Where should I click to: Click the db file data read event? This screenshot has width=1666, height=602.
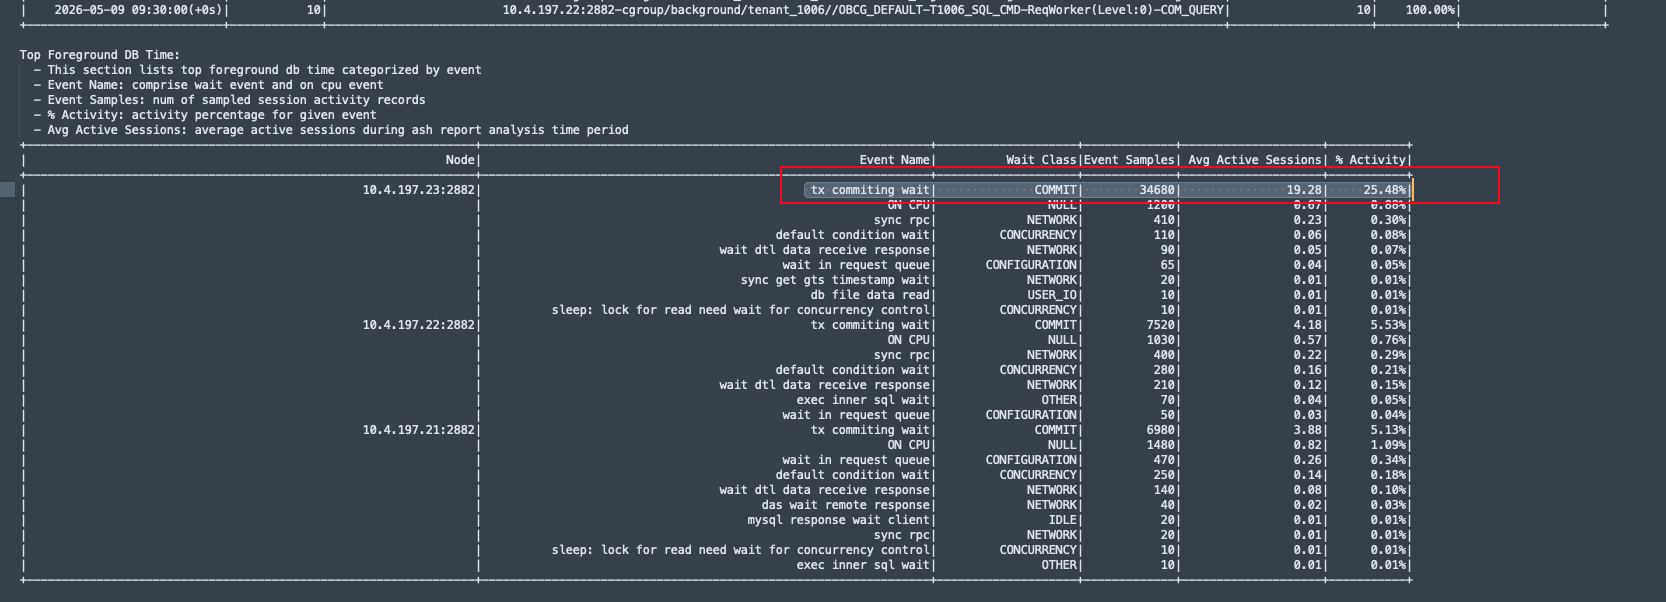[x=871, y=295]
